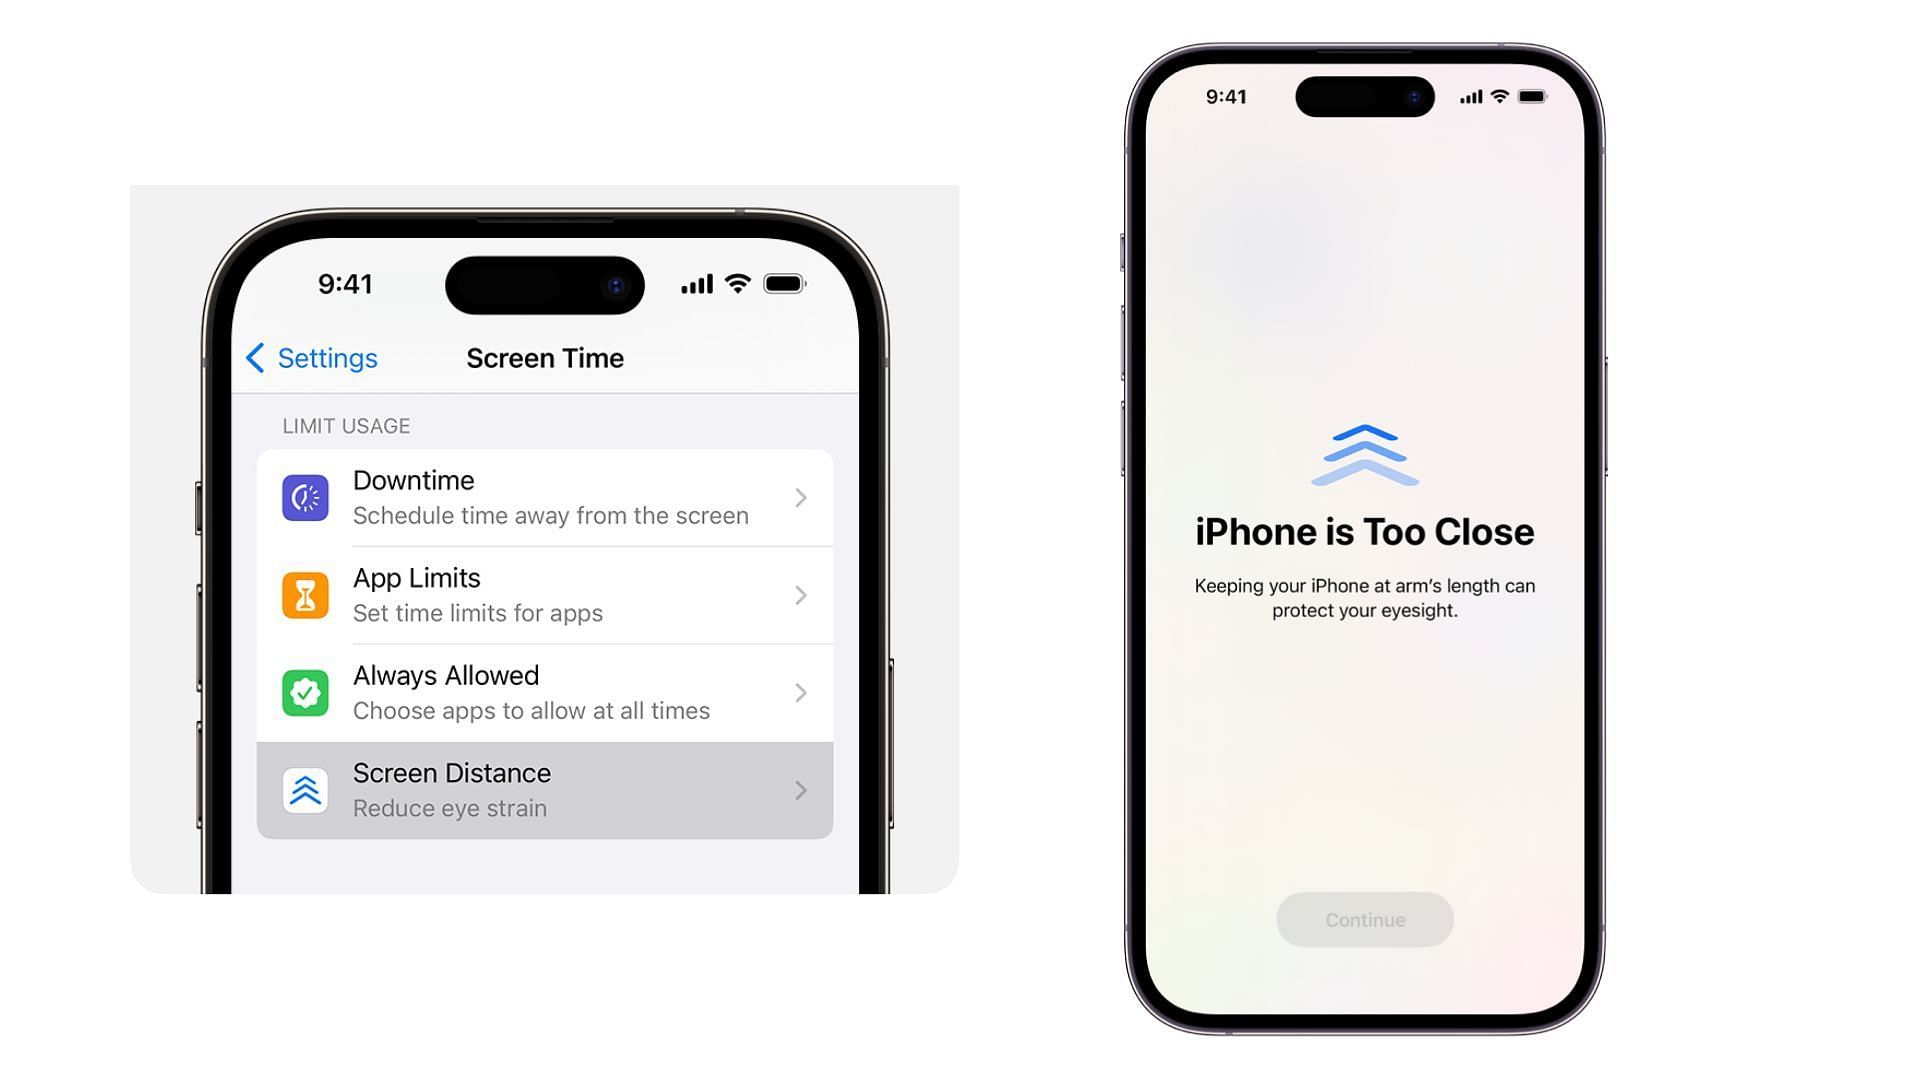This screenshot has width=1920, height=1080.
Task: Open App Limits settings
Action: point(545,593)
